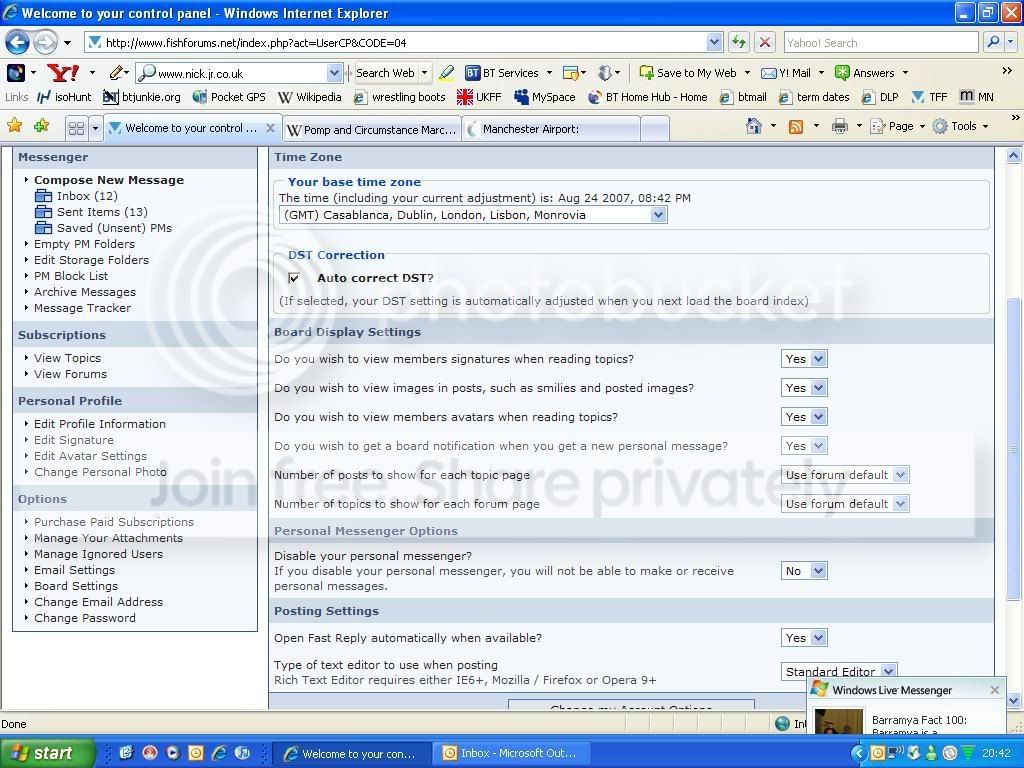1024x768 pixels.
Task: Open the Inbox (12) link
Action: [87, 196]
